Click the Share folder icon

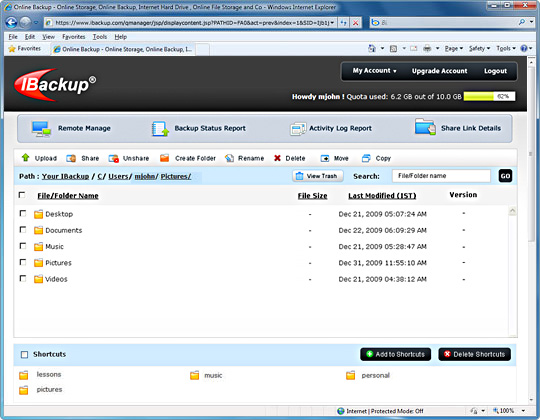tap(71, 158)
